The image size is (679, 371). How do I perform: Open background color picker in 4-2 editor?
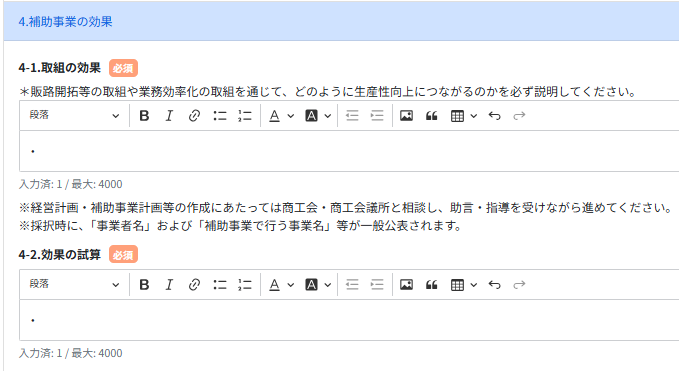coord(311,284)
